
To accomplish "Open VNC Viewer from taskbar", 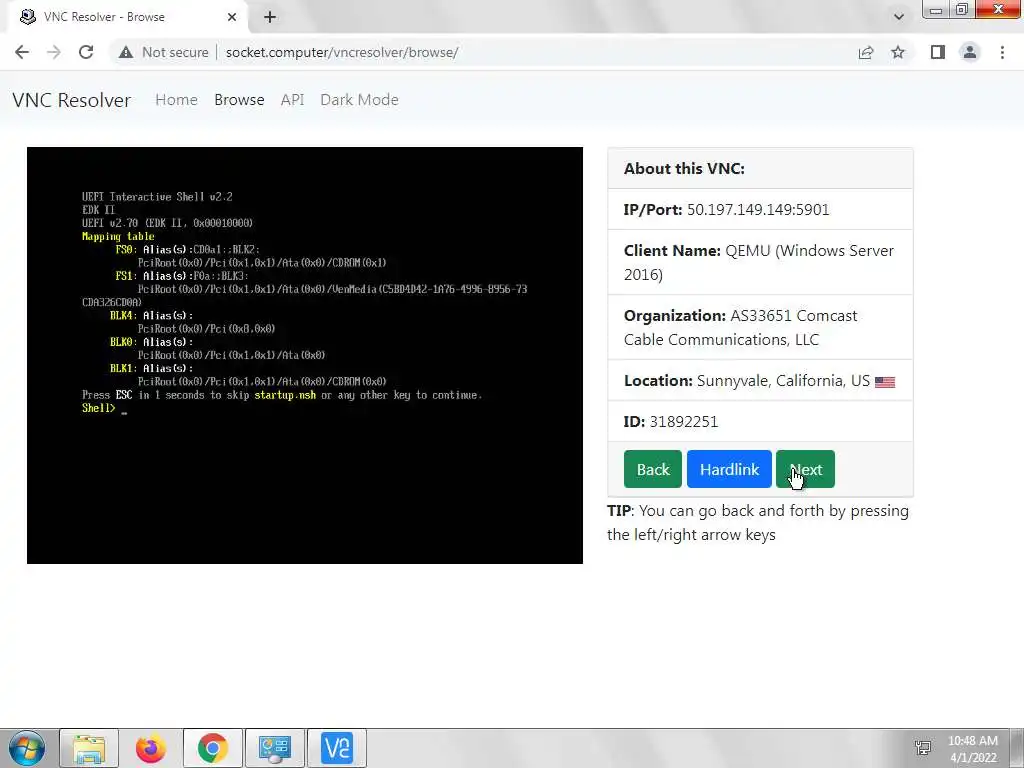I will 337,748.
